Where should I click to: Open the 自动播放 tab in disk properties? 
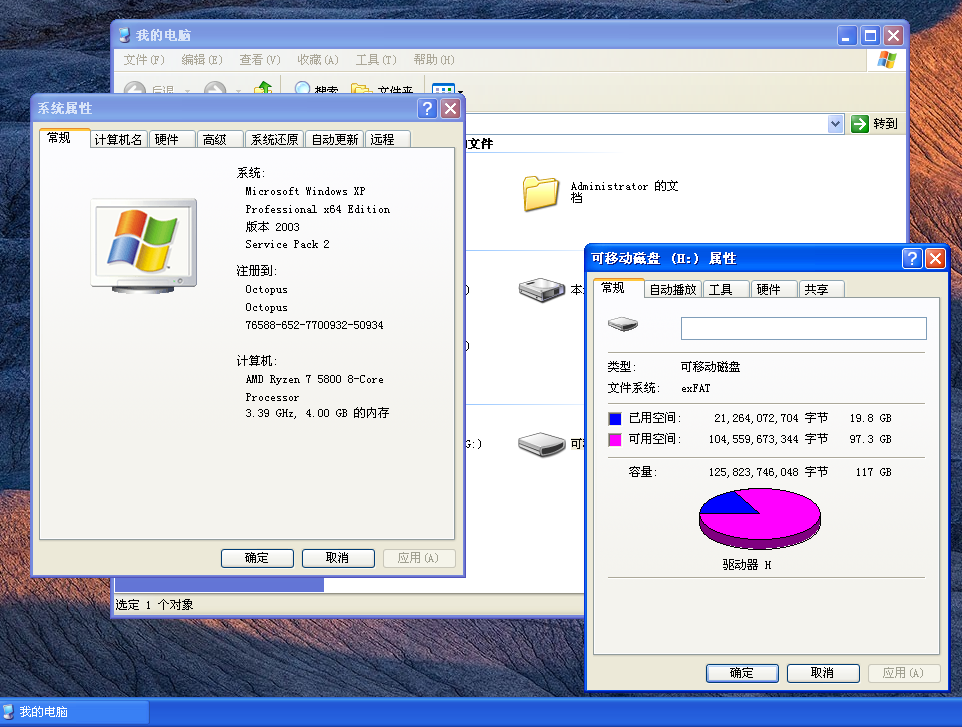point(673,290)
